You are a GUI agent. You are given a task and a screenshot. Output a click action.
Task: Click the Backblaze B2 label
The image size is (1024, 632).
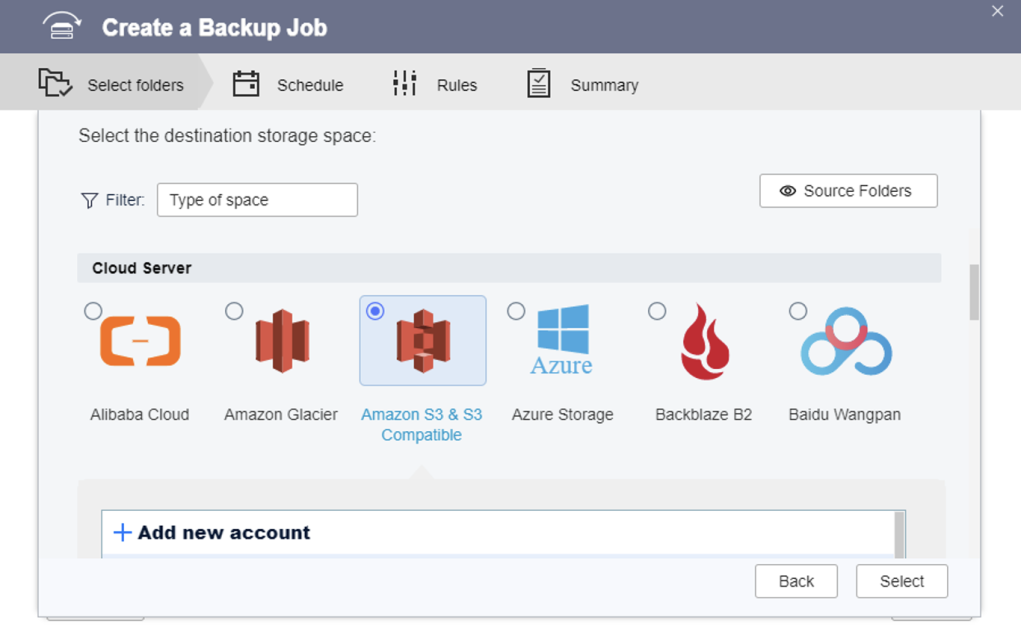pyautogui.click(x=703, y=415)
